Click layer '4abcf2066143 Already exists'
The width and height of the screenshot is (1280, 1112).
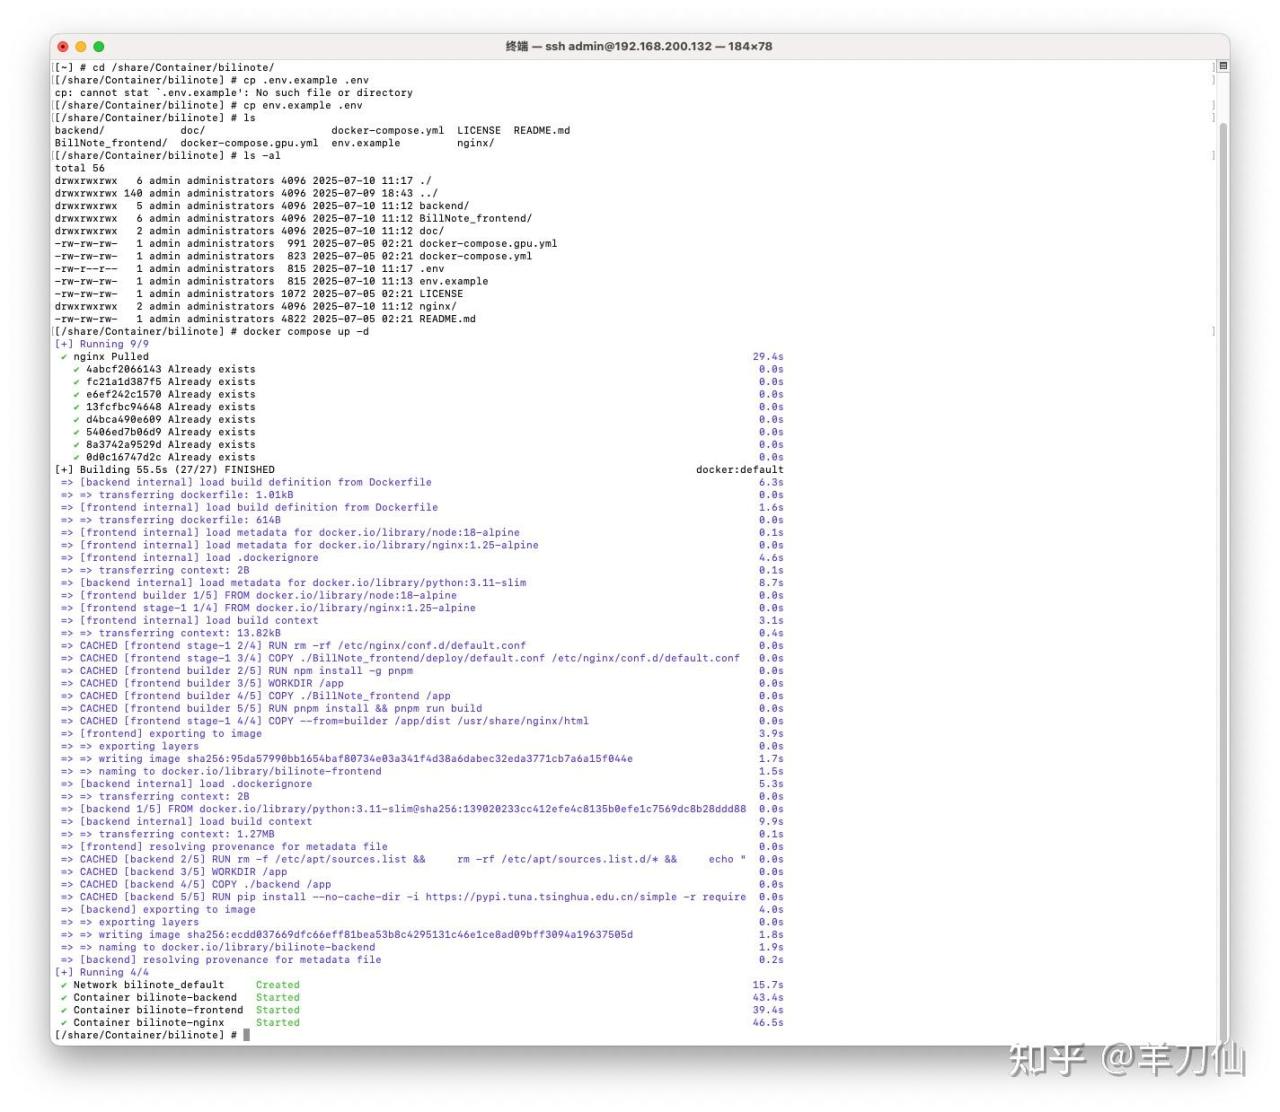[164, 369]
